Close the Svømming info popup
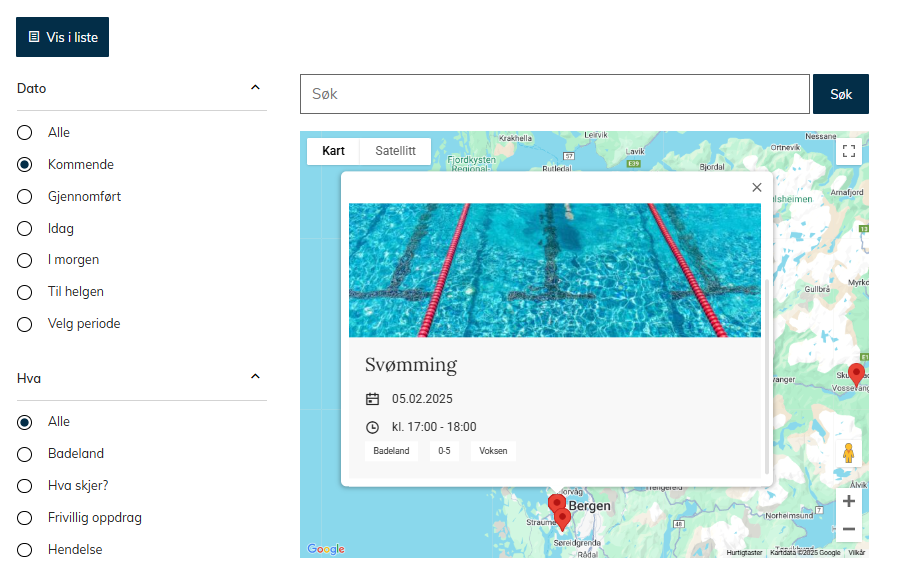901x574 pixels. [757, 187]
